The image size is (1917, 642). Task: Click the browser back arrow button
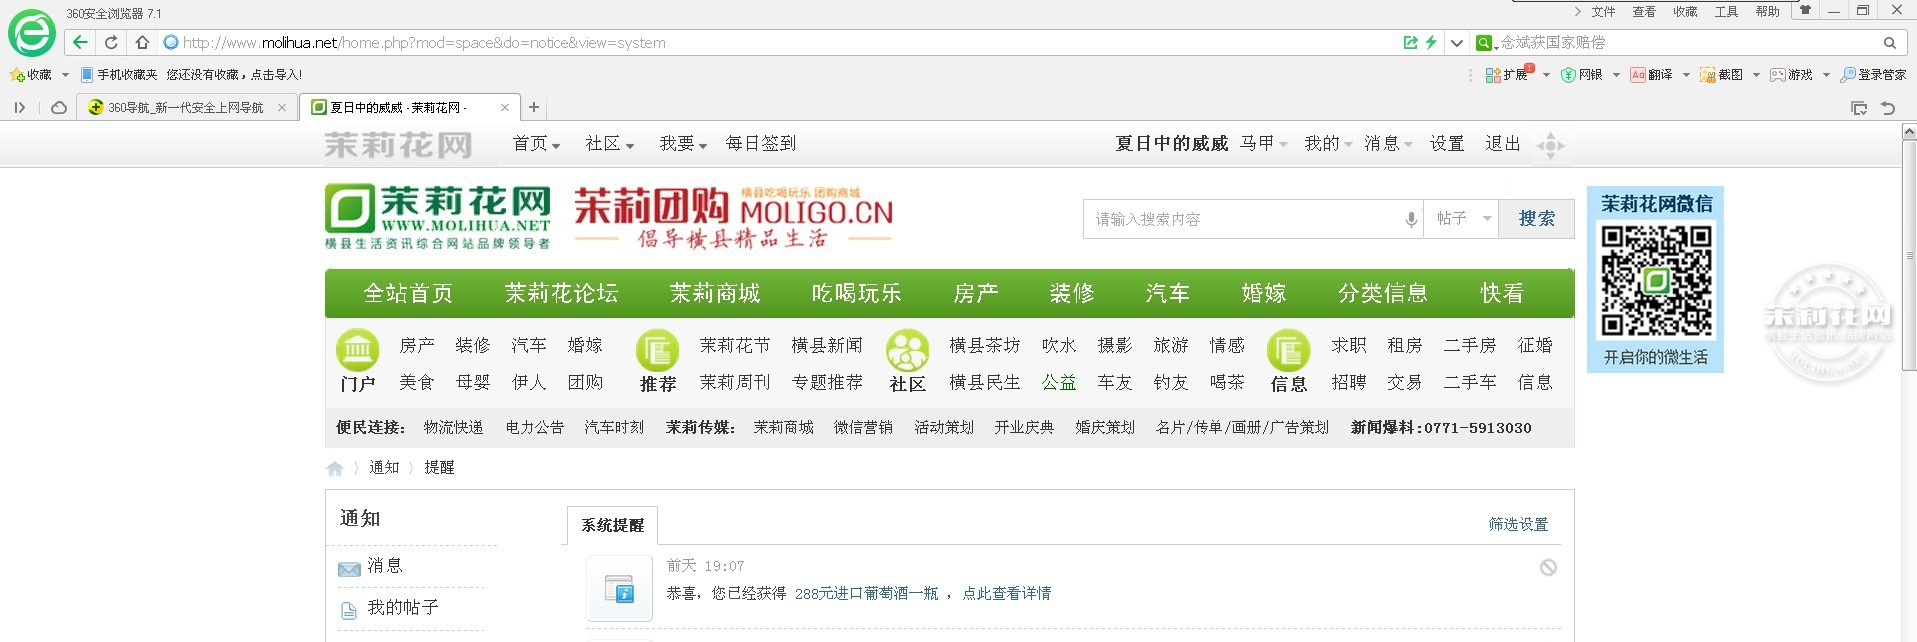click(x=80, y=42)
